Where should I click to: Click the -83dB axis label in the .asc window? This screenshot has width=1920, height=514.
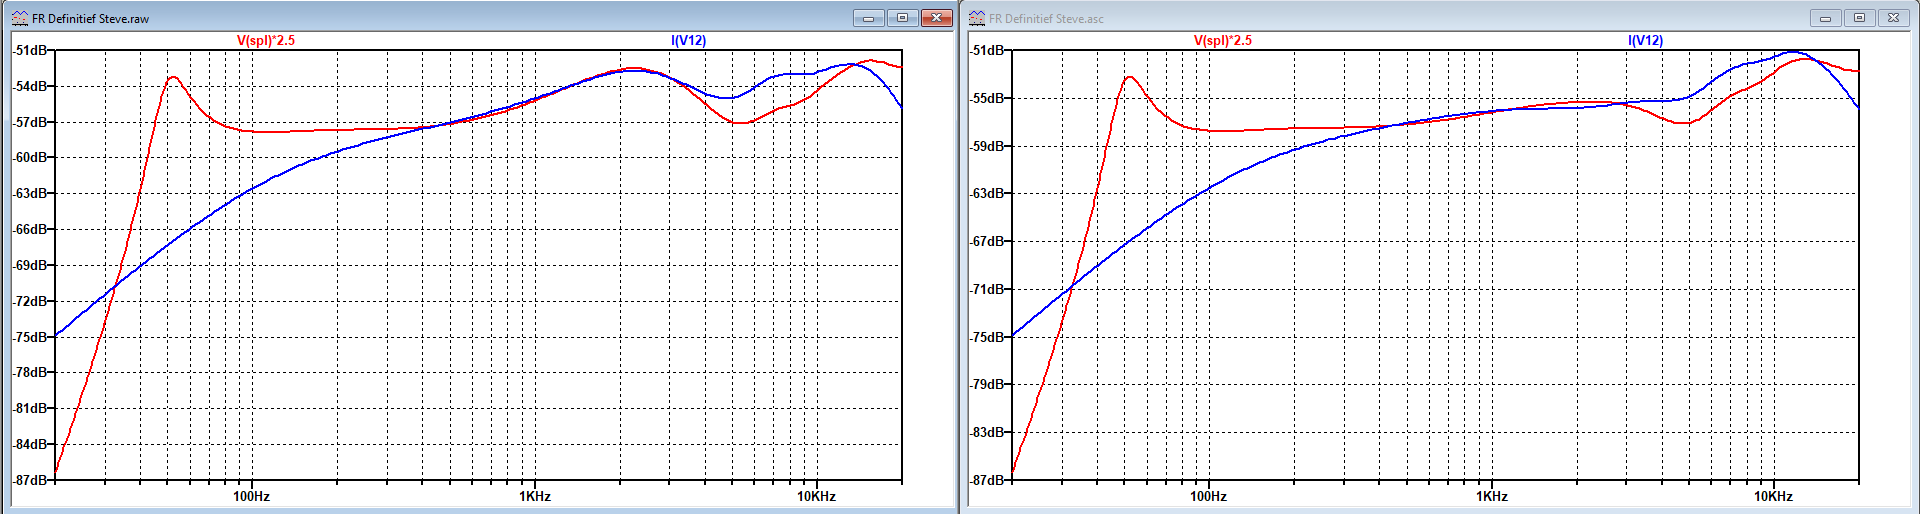click(987, 432)
